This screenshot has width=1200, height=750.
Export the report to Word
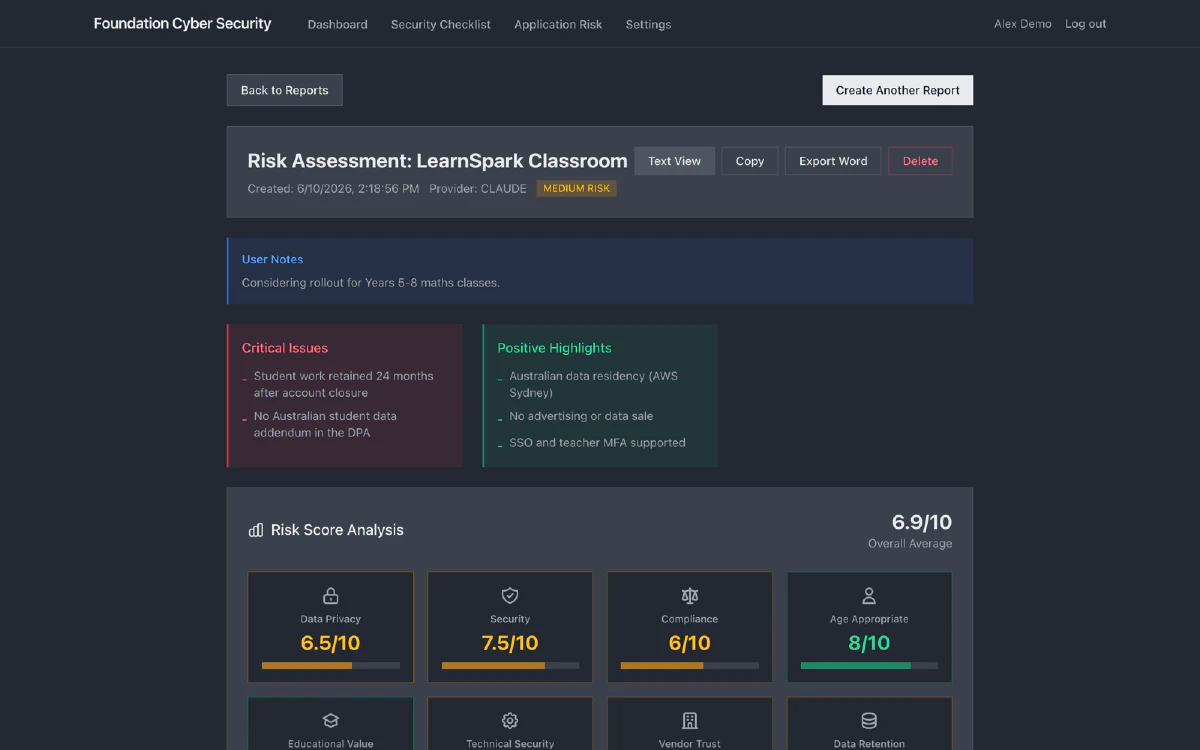tap(833, 161)
